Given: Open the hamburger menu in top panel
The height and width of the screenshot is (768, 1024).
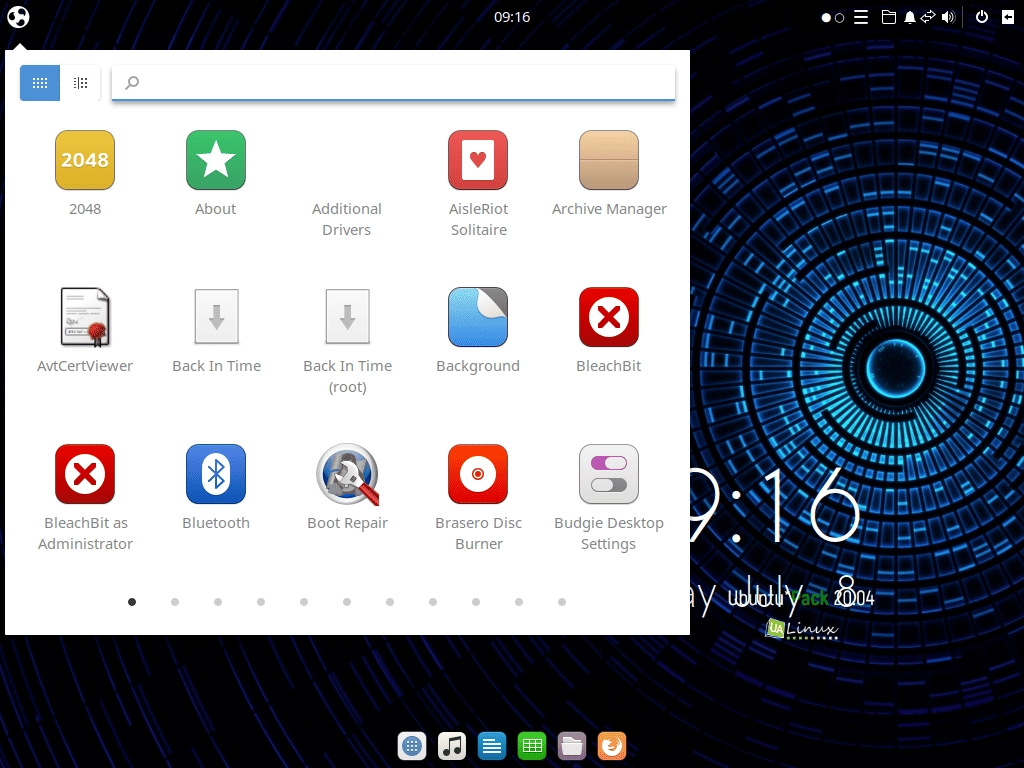Looking at the screenshot, I should (x=861, y=17).
